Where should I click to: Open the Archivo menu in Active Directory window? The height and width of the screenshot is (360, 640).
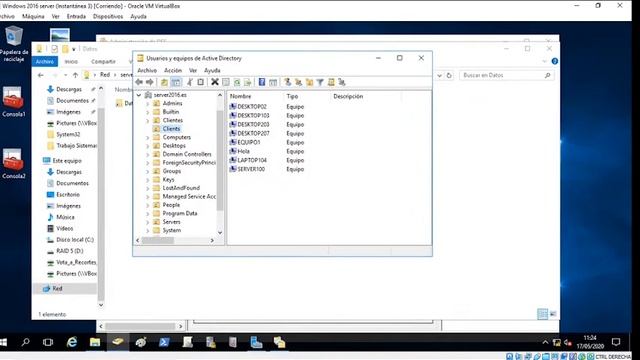click(147, 70)
